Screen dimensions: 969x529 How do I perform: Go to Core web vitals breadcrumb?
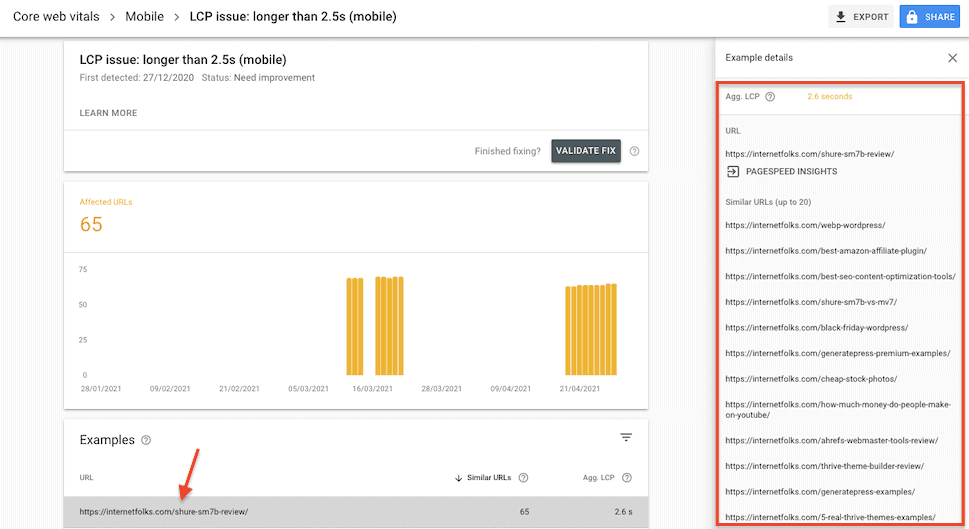tap(56, 17)
